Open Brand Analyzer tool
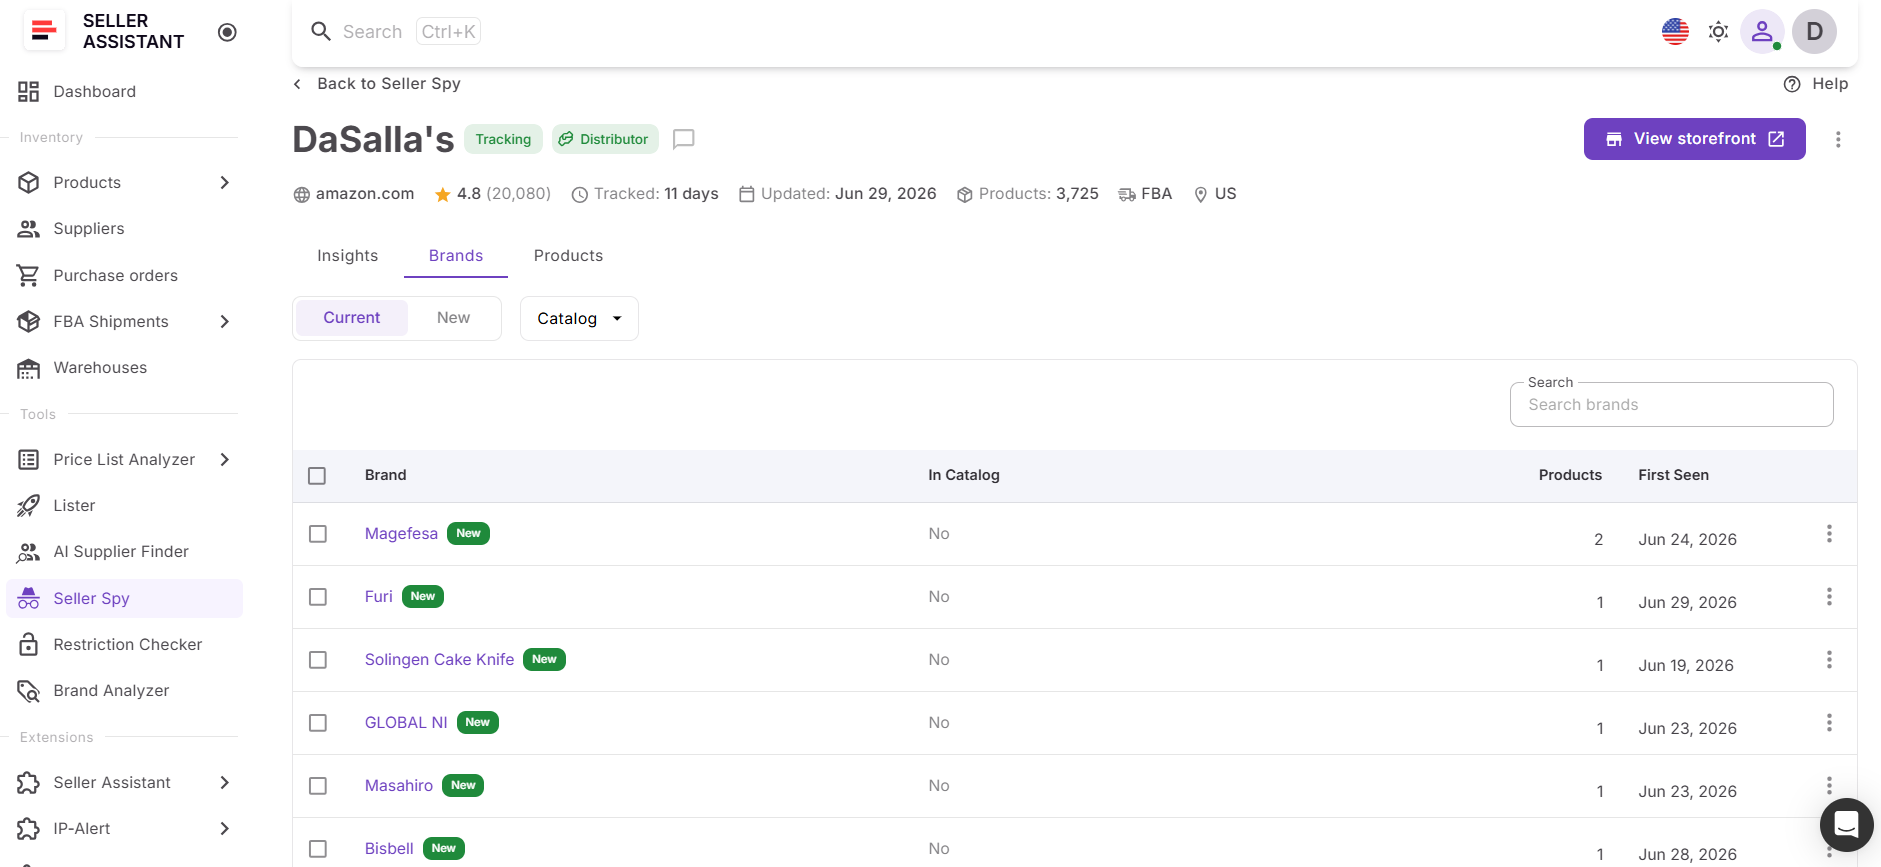Image resolution: width=1881 pixels, height=867 pixels. pos(124,691)
